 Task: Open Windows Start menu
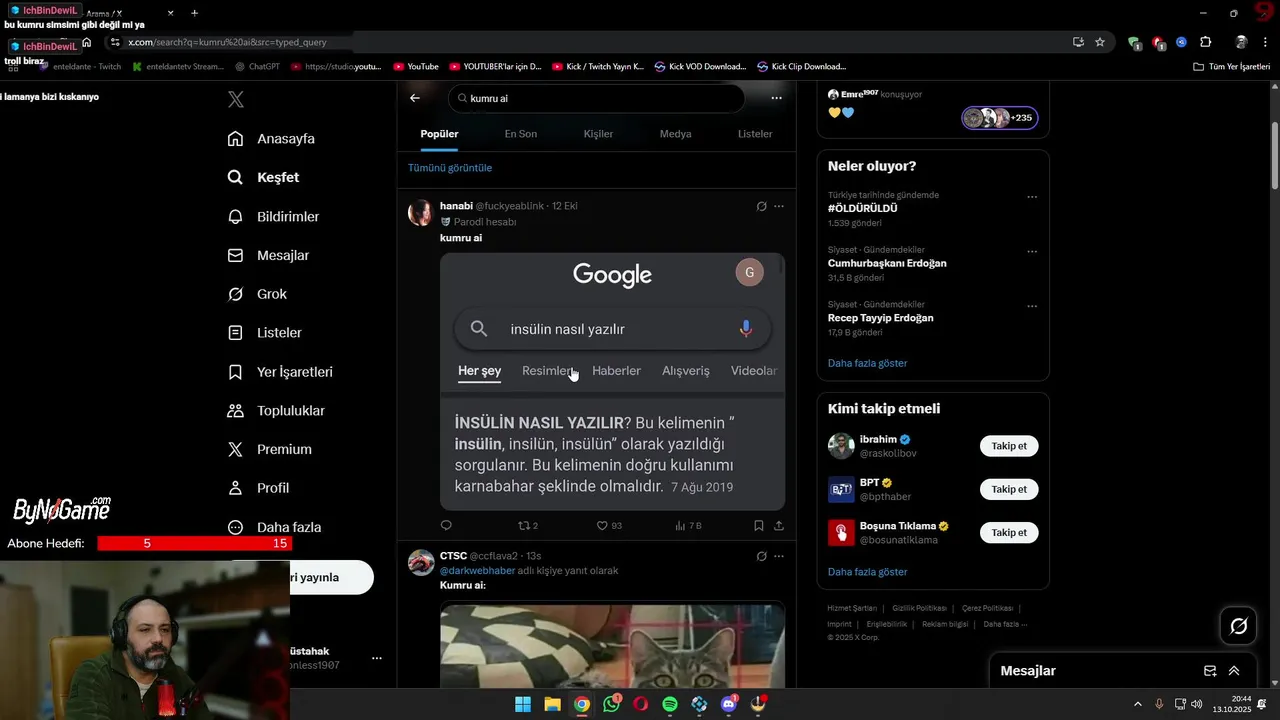[523, 704]
